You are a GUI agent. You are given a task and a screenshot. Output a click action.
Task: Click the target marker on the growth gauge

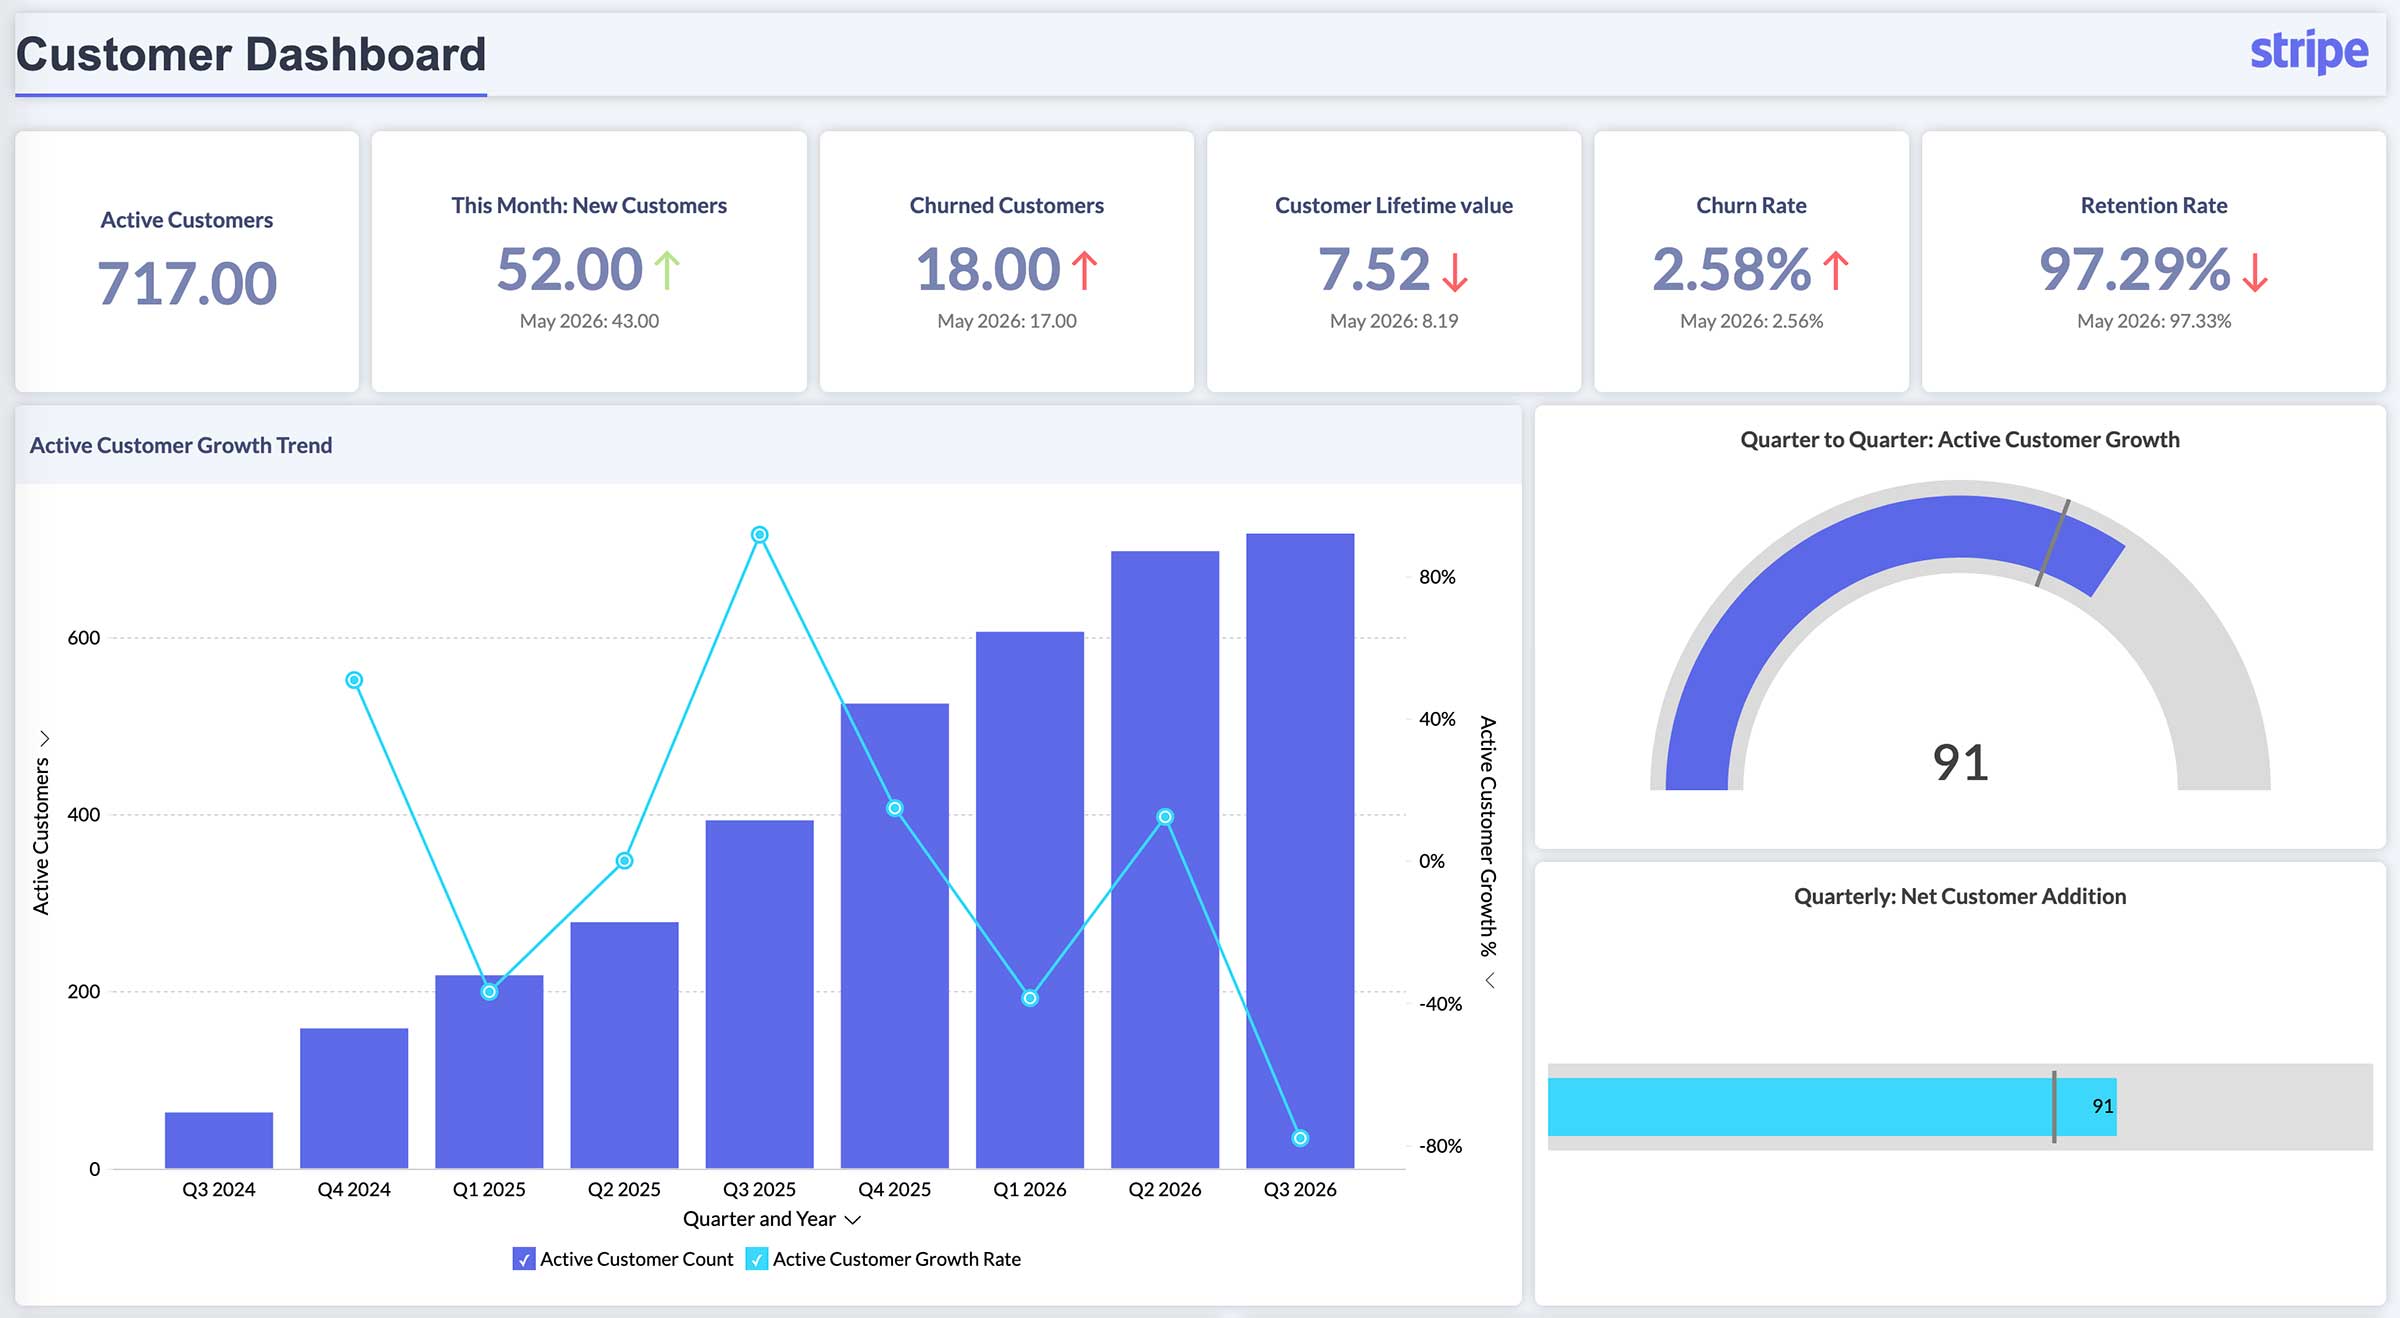point(2053,543)
